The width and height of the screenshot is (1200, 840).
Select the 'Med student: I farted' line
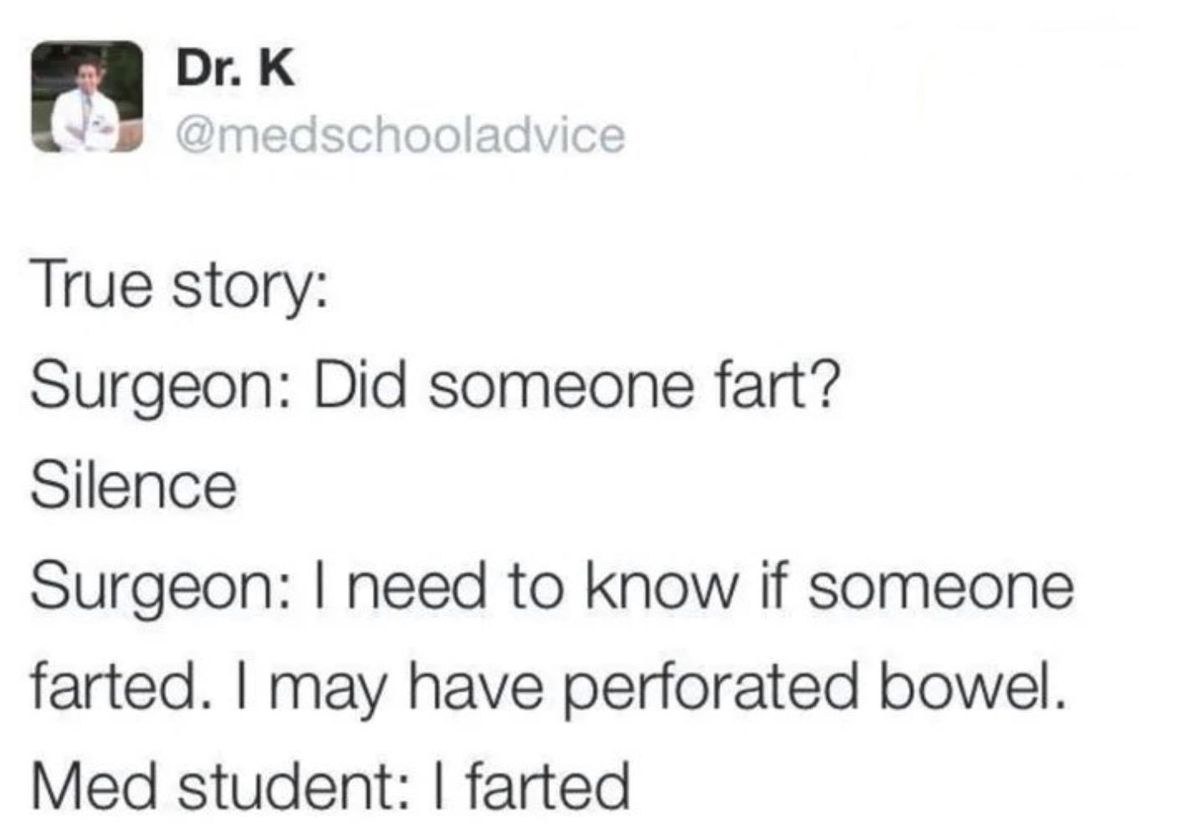[x=332, y=786]
